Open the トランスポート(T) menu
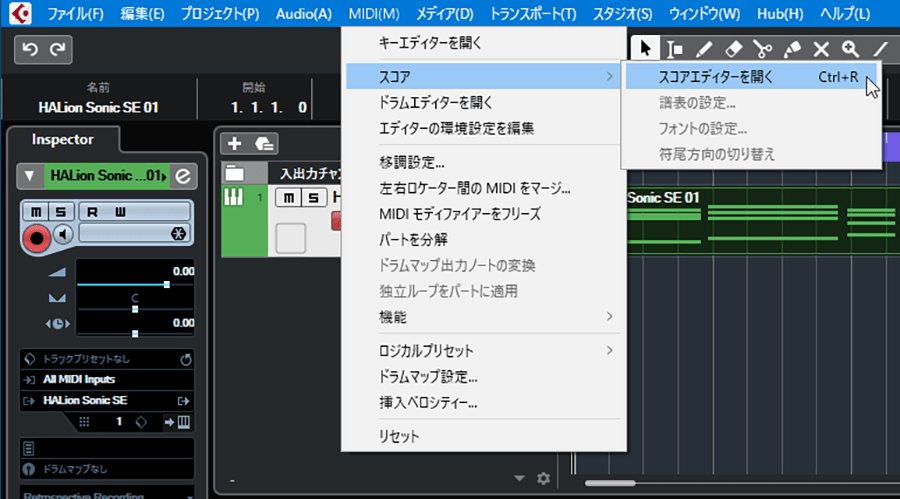This screenshot has width=900, height=499. tap(533, 14)
